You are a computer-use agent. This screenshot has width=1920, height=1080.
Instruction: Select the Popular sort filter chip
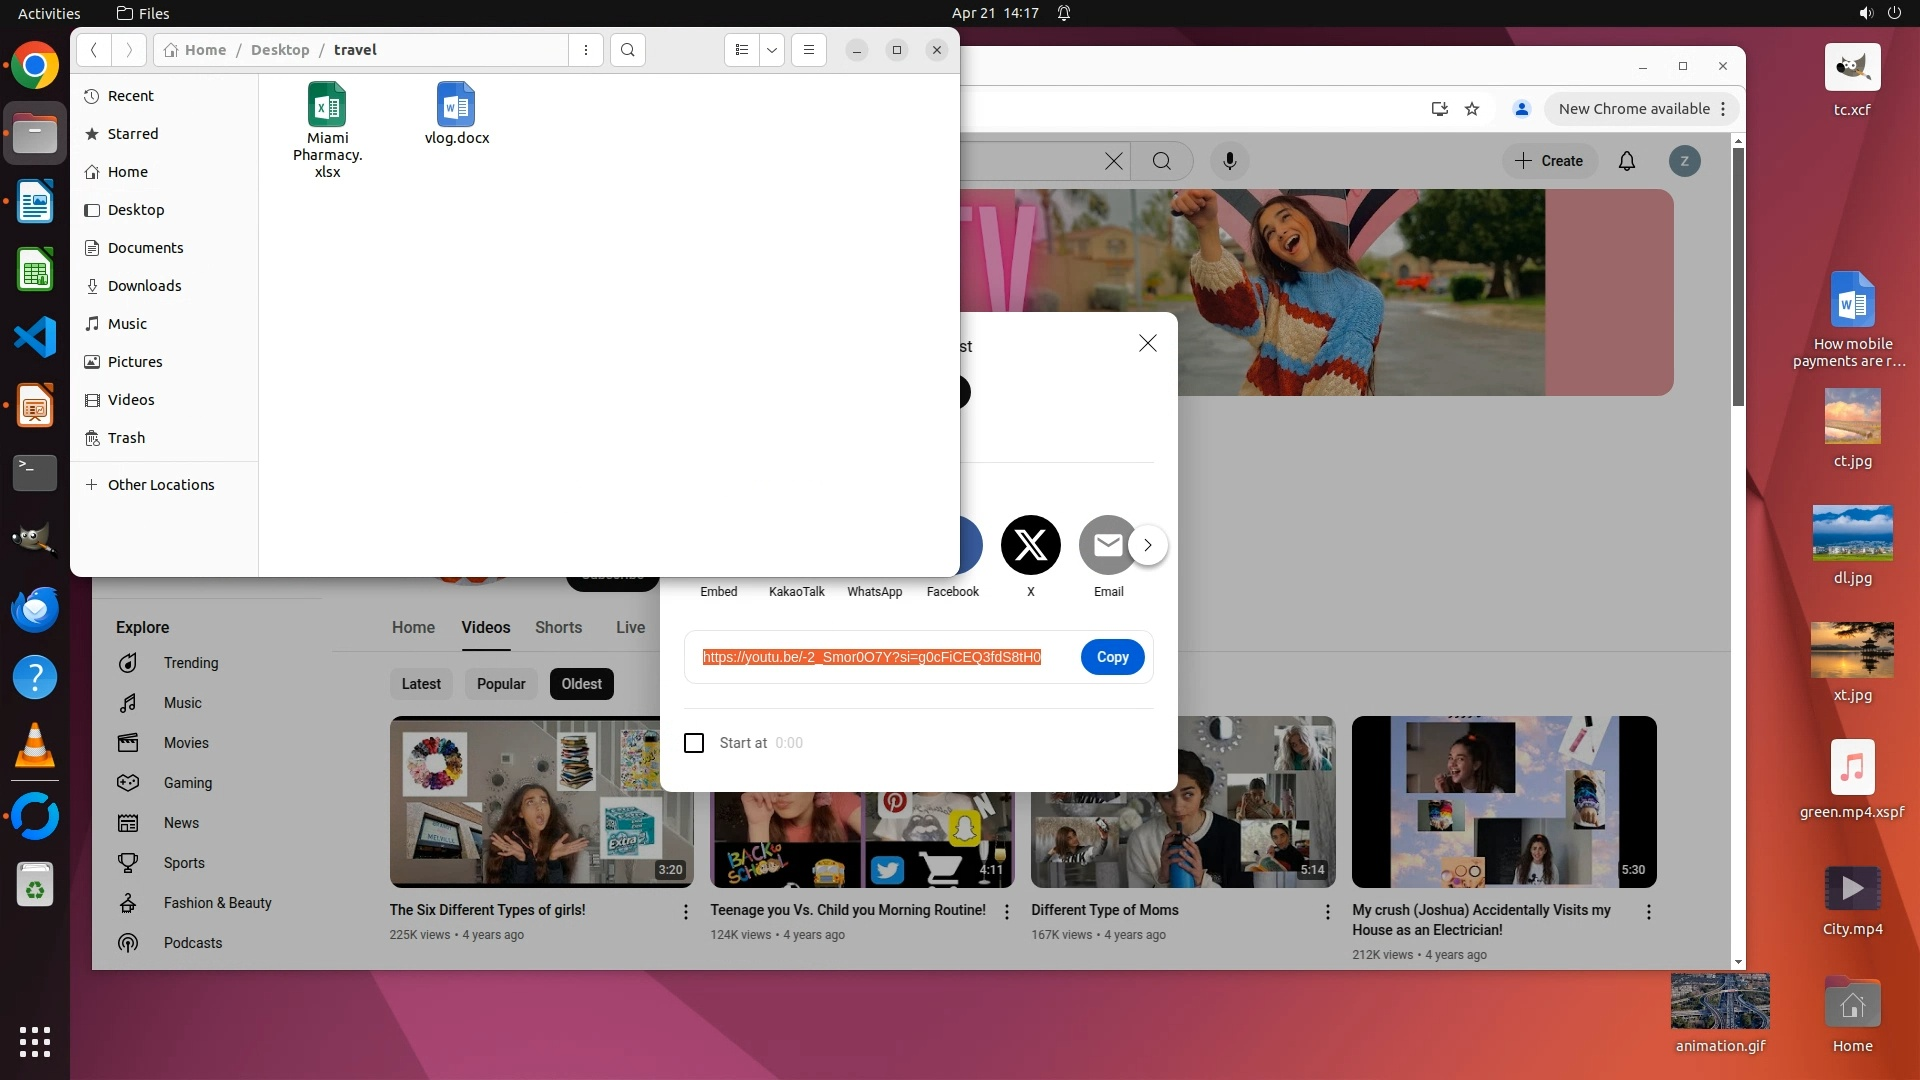pyautogui.click(x=500, y=684)
